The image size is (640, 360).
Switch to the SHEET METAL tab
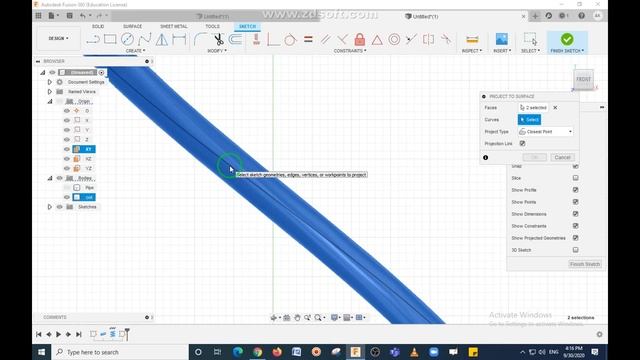point(173,26)
